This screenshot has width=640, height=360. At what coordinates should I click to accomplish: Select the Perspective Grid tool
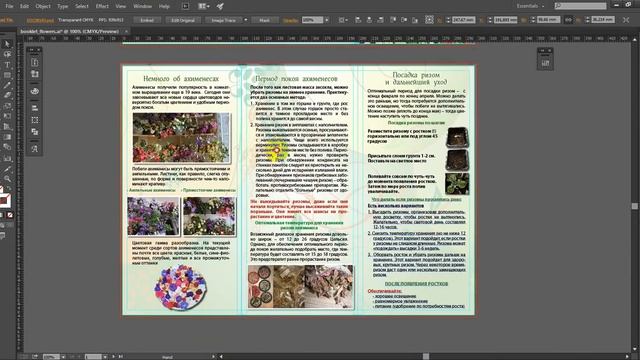click(x=7, y=127)
